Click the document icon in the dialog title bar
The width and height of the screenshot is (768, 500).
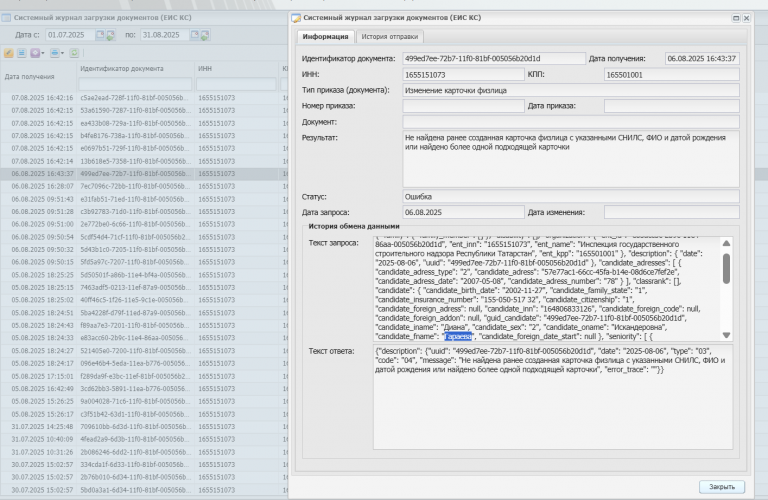pyautogui.click(x=296, y=18)
